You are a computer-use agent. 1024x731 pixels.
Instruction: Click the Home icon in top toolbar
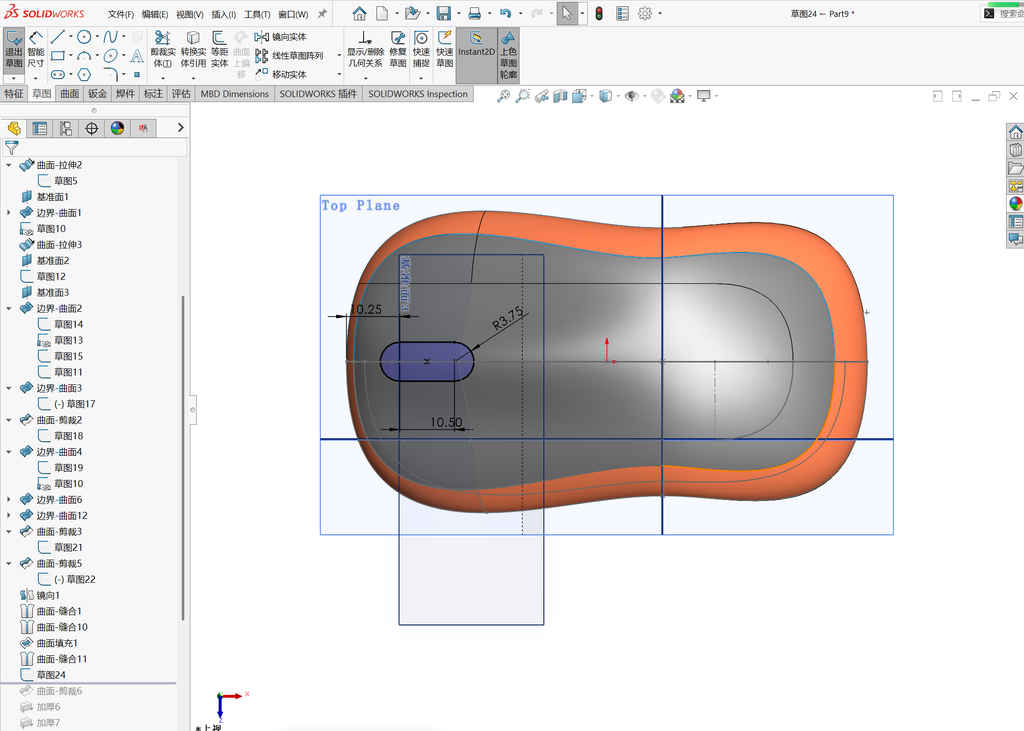359,13
